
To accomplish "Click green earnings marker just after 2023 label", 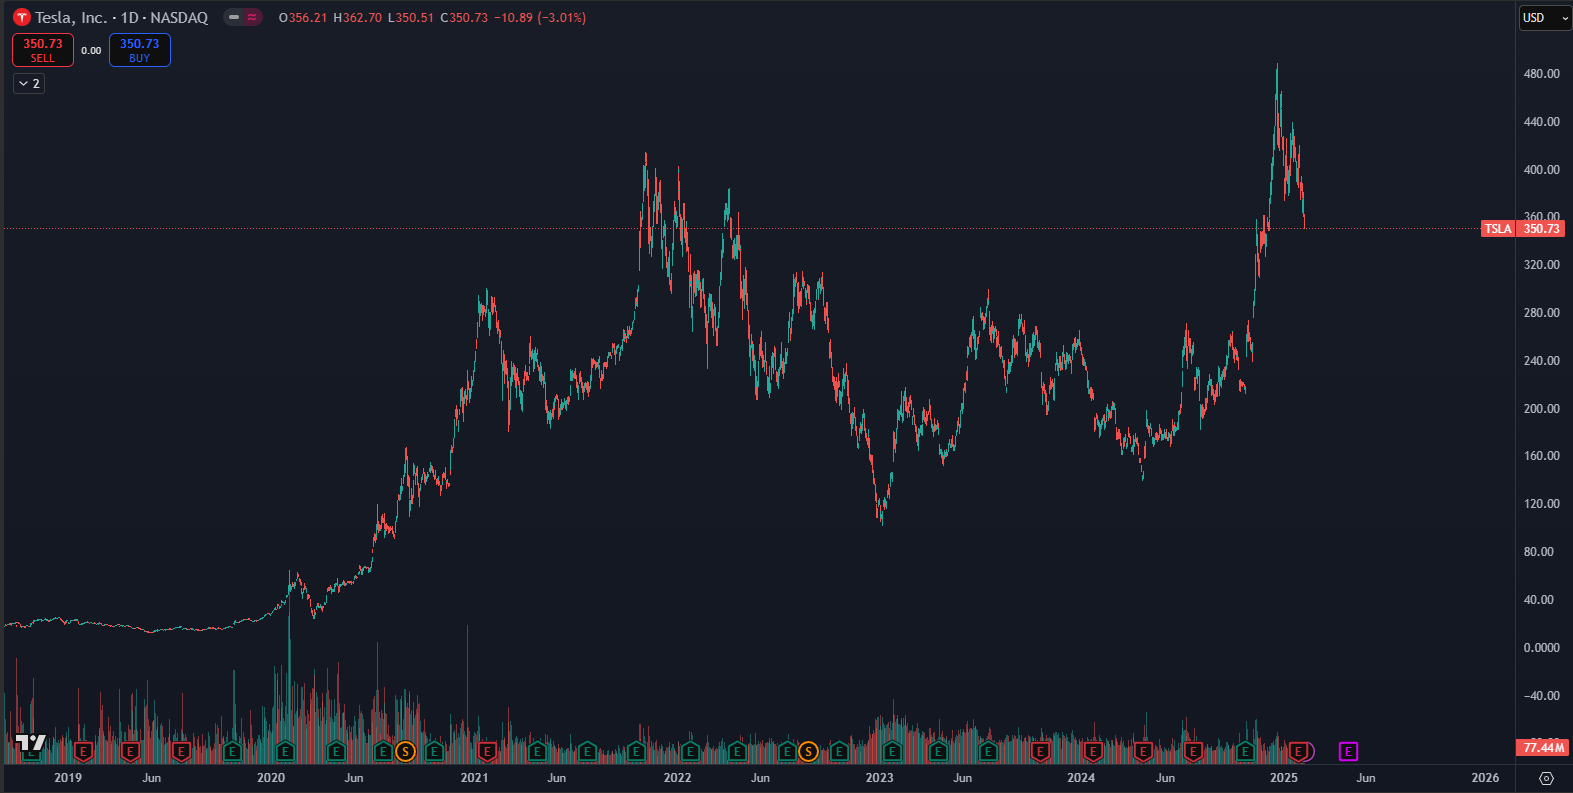I will coord(892,751).
